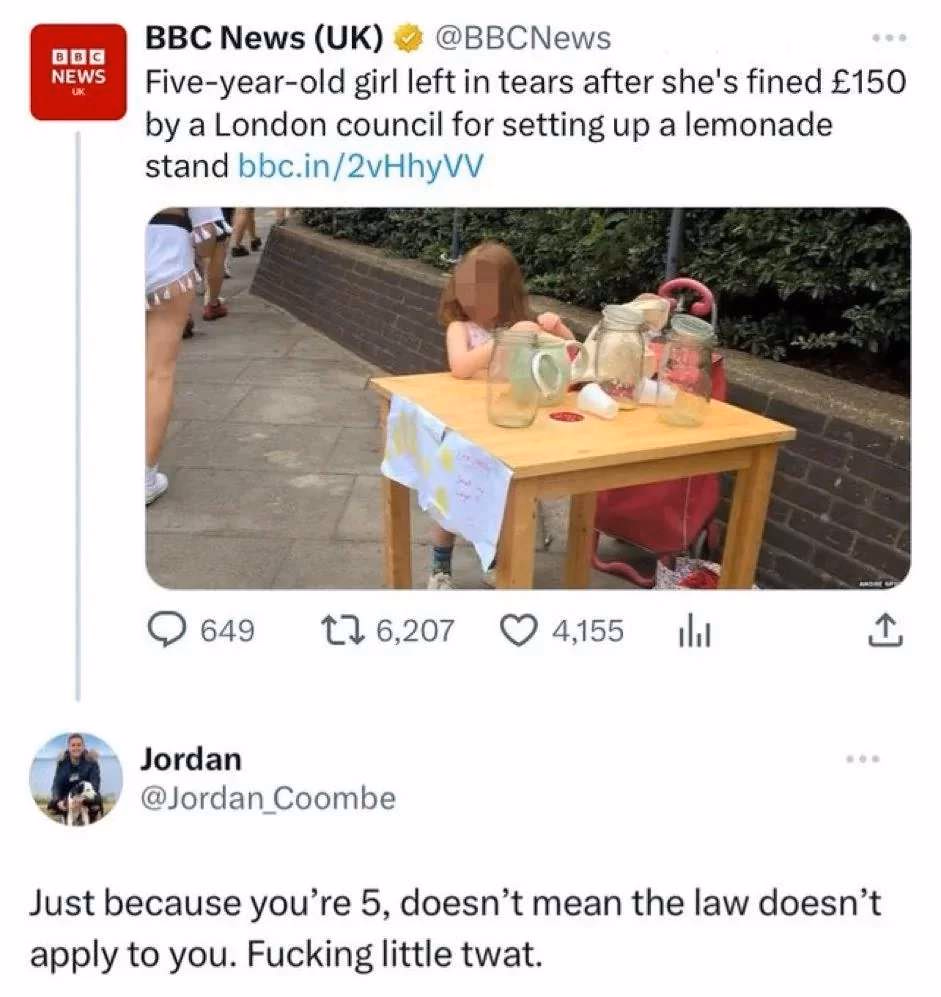This screenshot has width=941, height=997.
Task: Open Jordan's profile picture
Action: (76, 779)
